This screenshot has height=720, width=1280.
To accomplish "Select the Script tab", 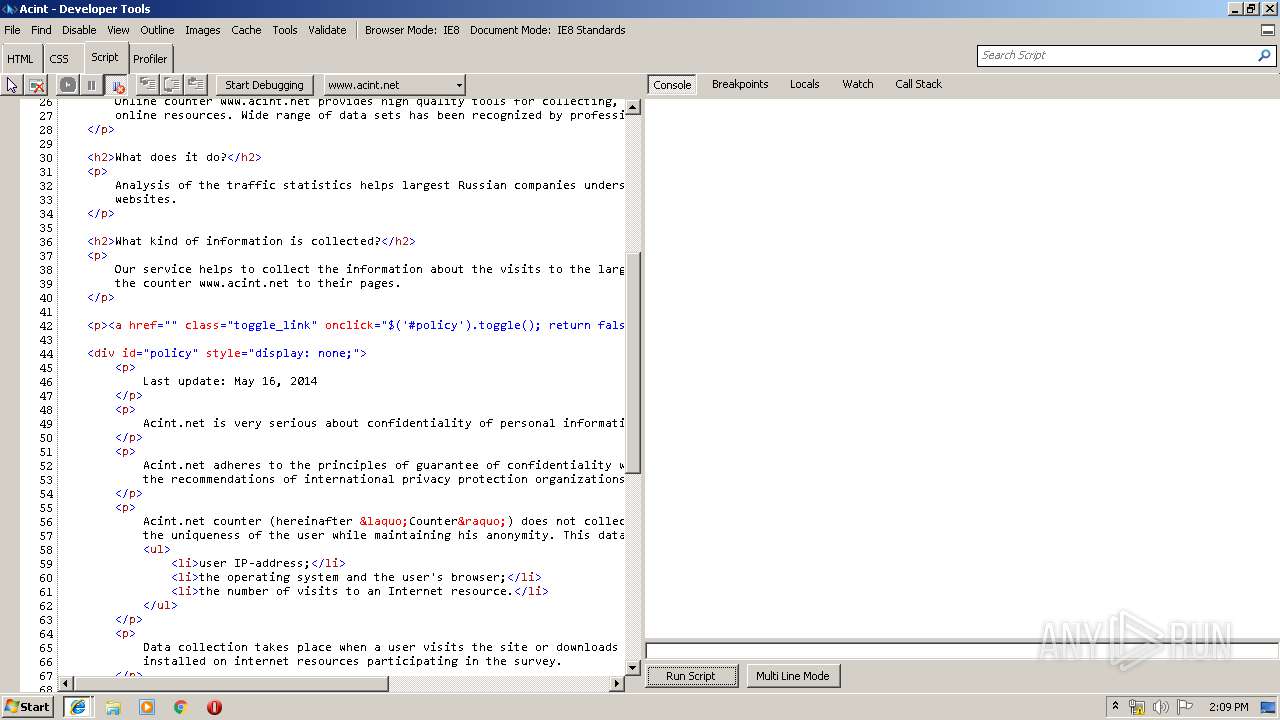I will [x=105, y=58].
